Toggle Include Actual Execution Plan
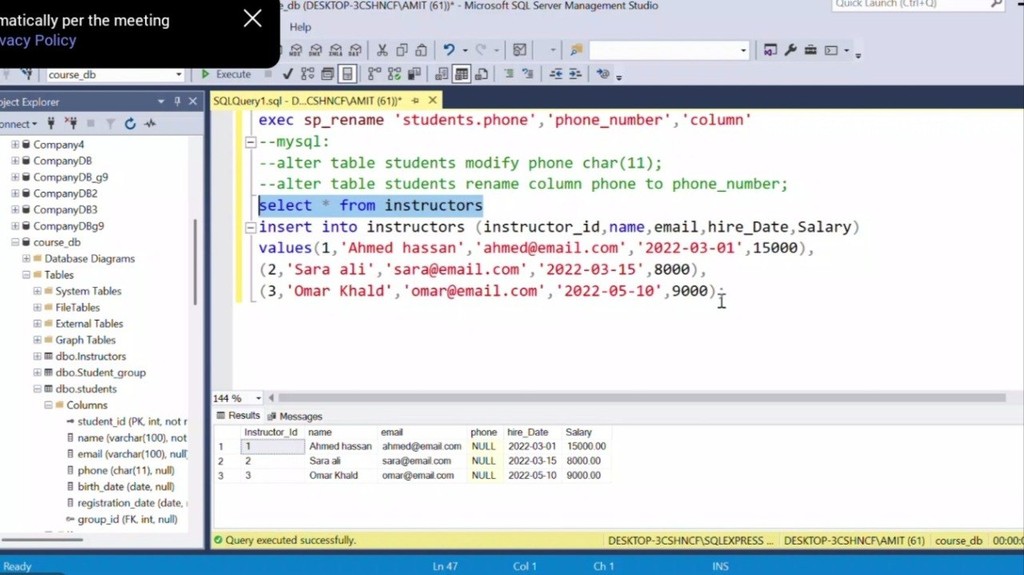Viewport: 1024px width, 575px height. pos(374,74)
